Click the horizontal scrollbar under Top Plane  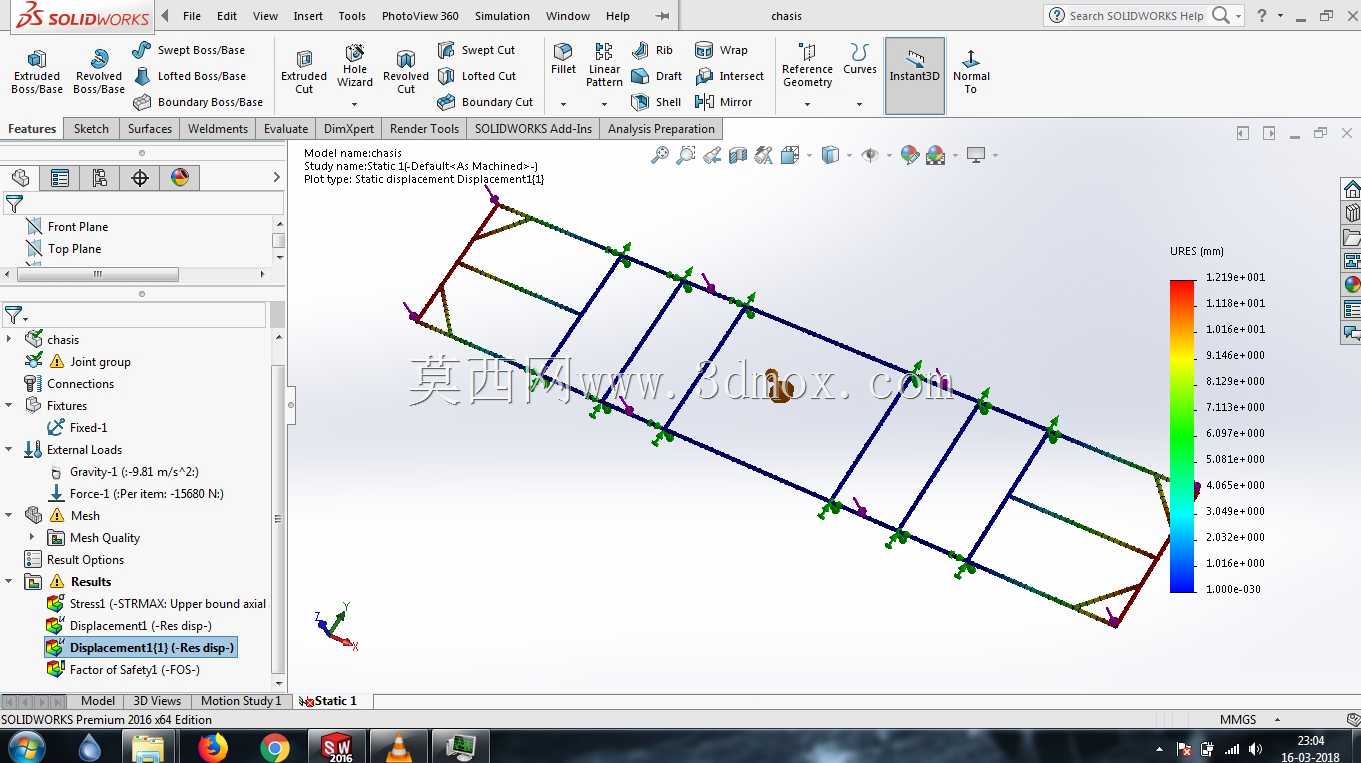(x=98, y=274)
